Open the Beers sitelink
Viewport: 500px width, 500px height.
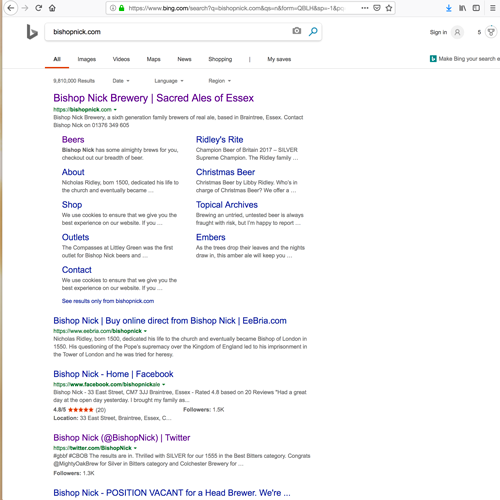(x=73, y=140)
